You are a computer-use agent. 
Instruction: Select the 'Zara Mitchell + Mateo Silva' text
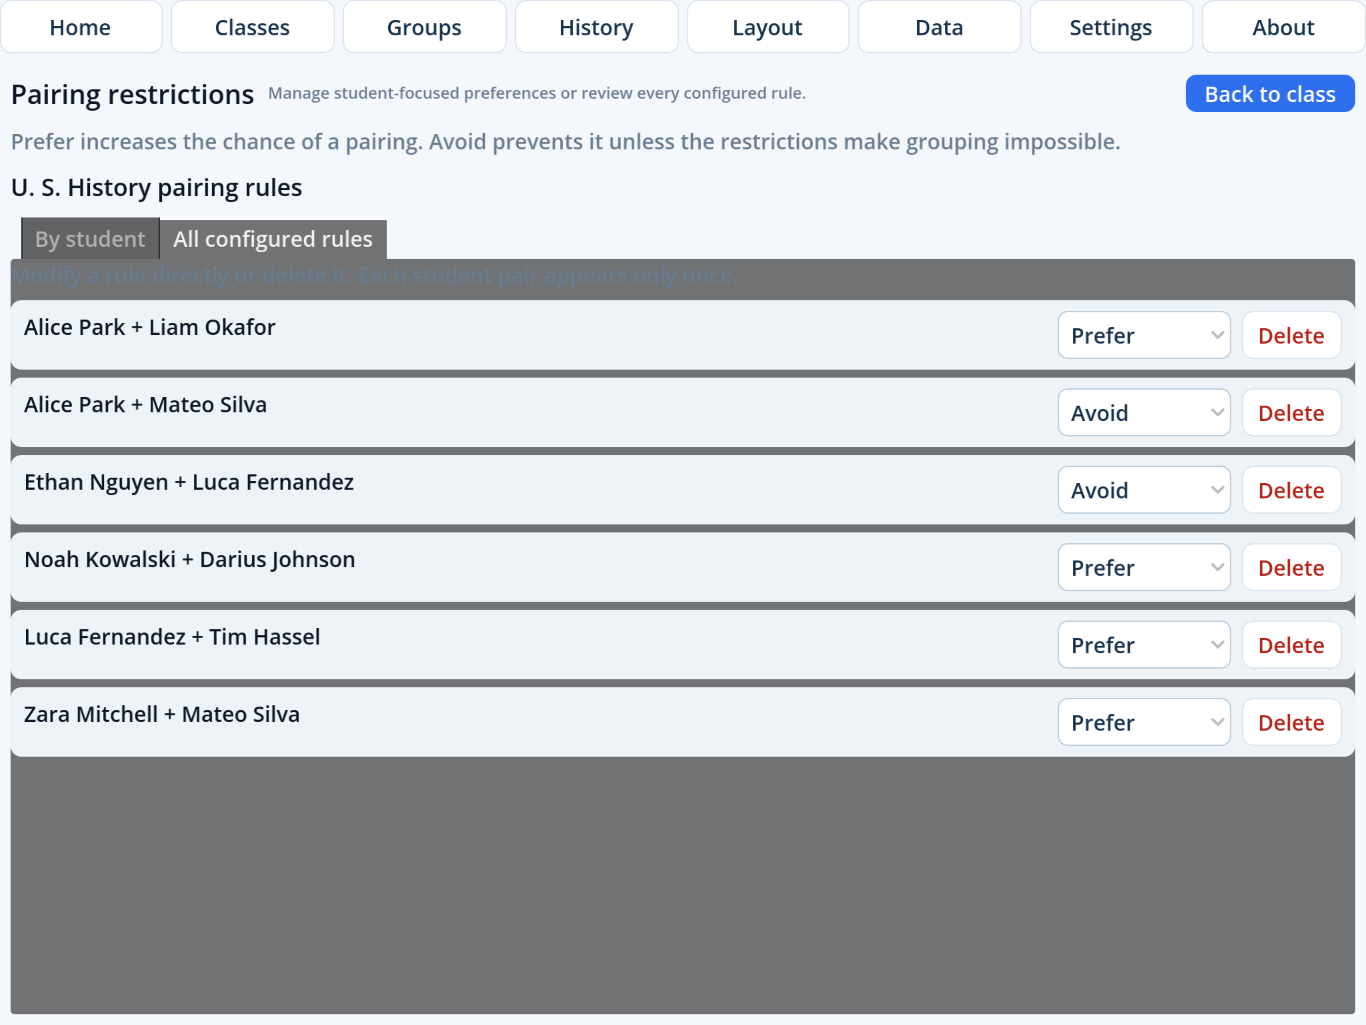[162, 714]
